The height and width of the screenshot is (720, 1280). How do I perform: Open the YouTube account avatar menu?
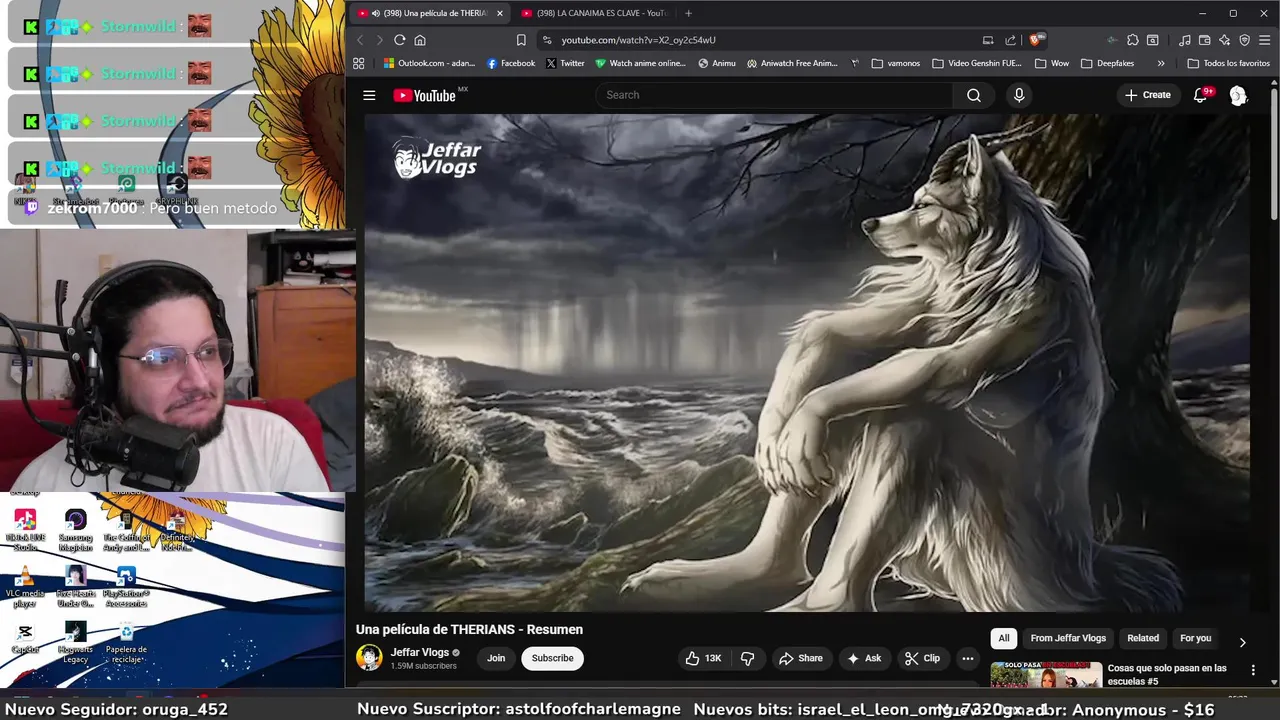coord(1238,95)
